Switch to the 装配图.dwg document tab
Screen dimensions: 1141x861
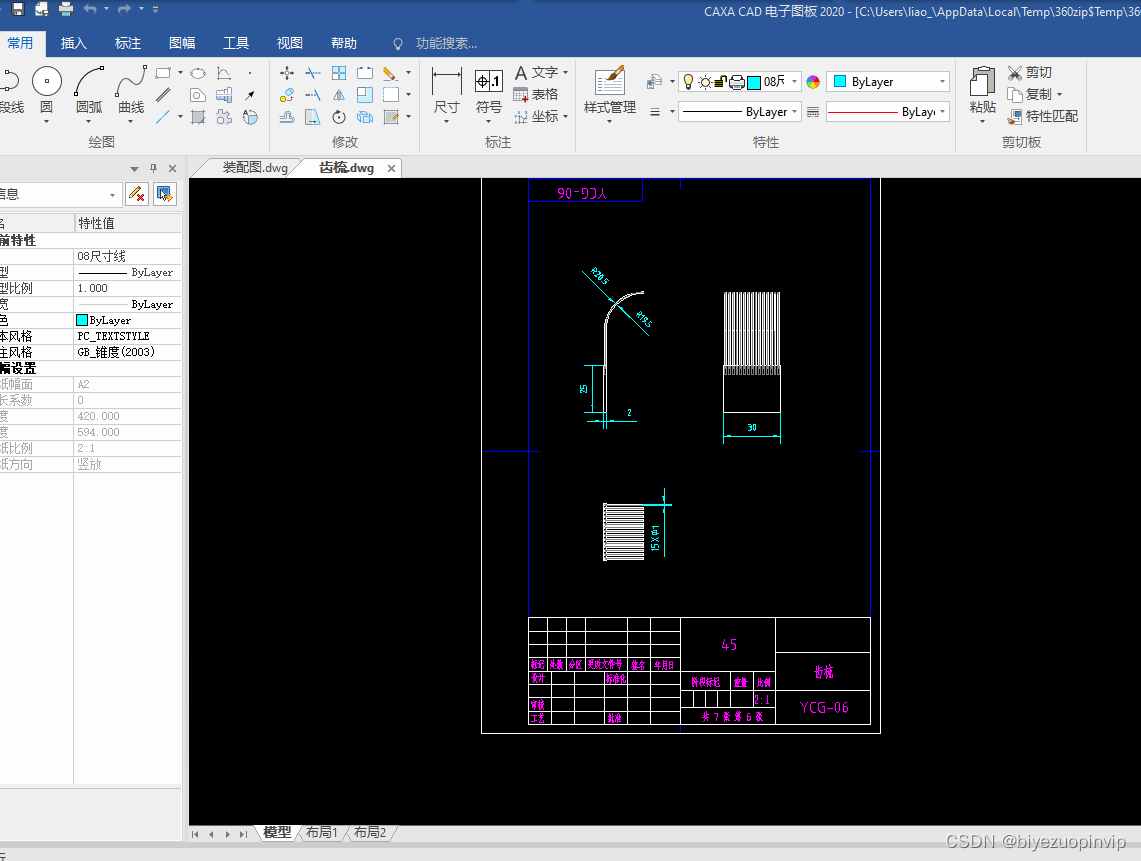click(255, 167)
